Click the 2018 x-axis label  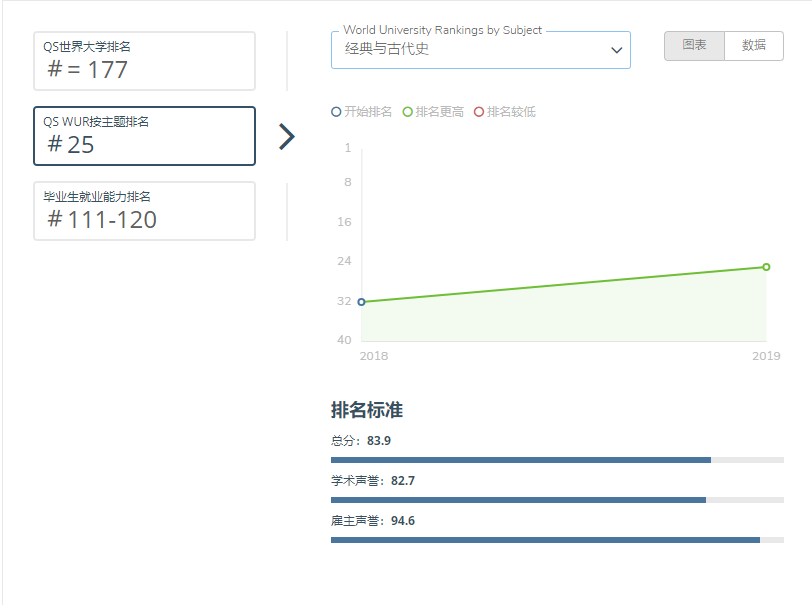click(374, 356)
